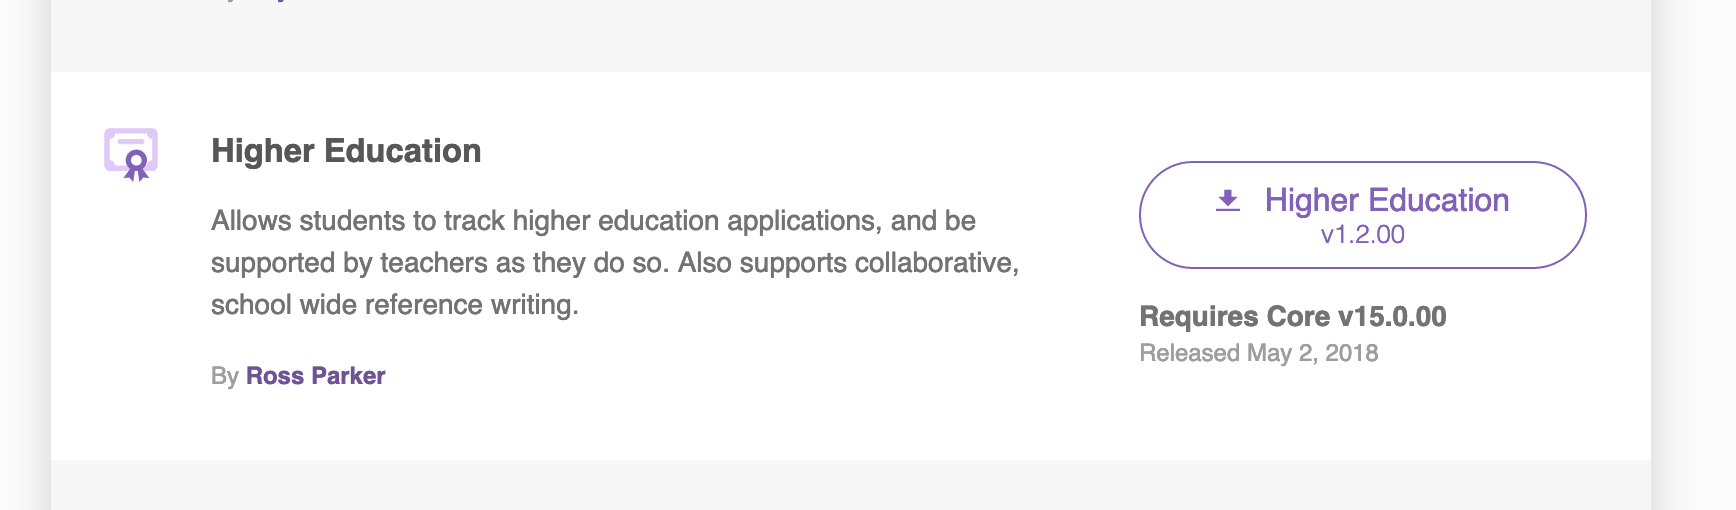This screenshot has height=510, width=1736.
Task: Click the Higher Education certificate module icon
Action: point(131,154)
